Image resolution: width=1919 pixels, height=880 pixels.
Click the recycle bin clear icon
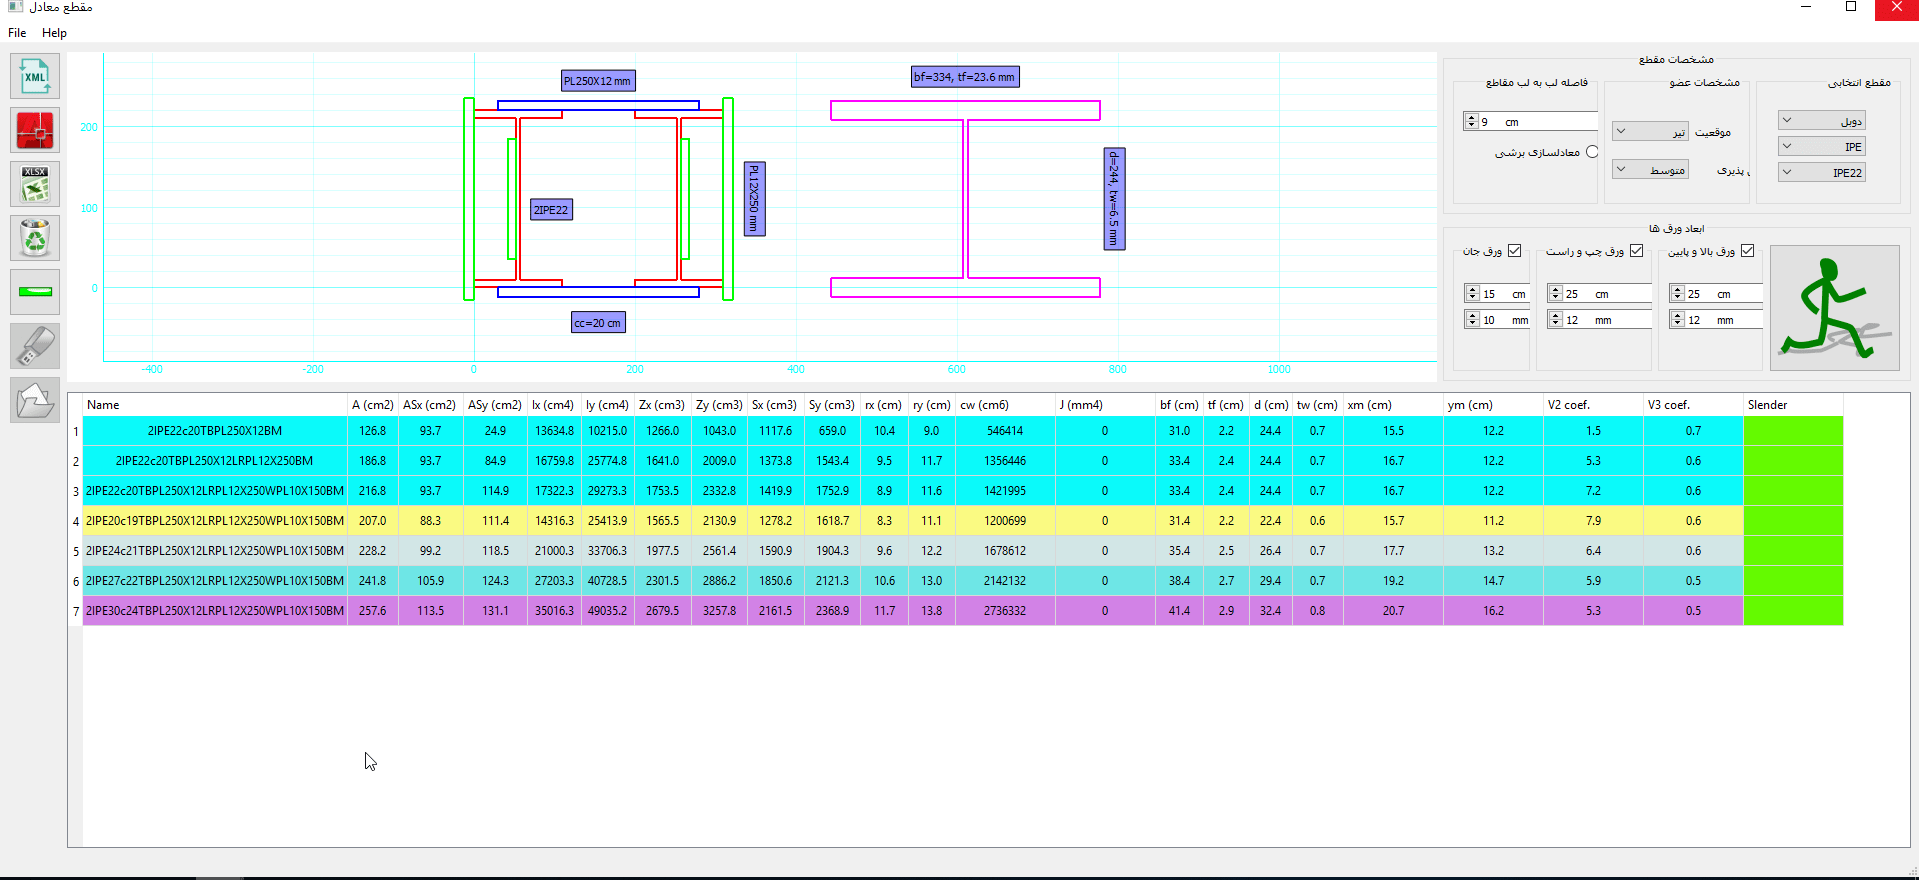35,238
